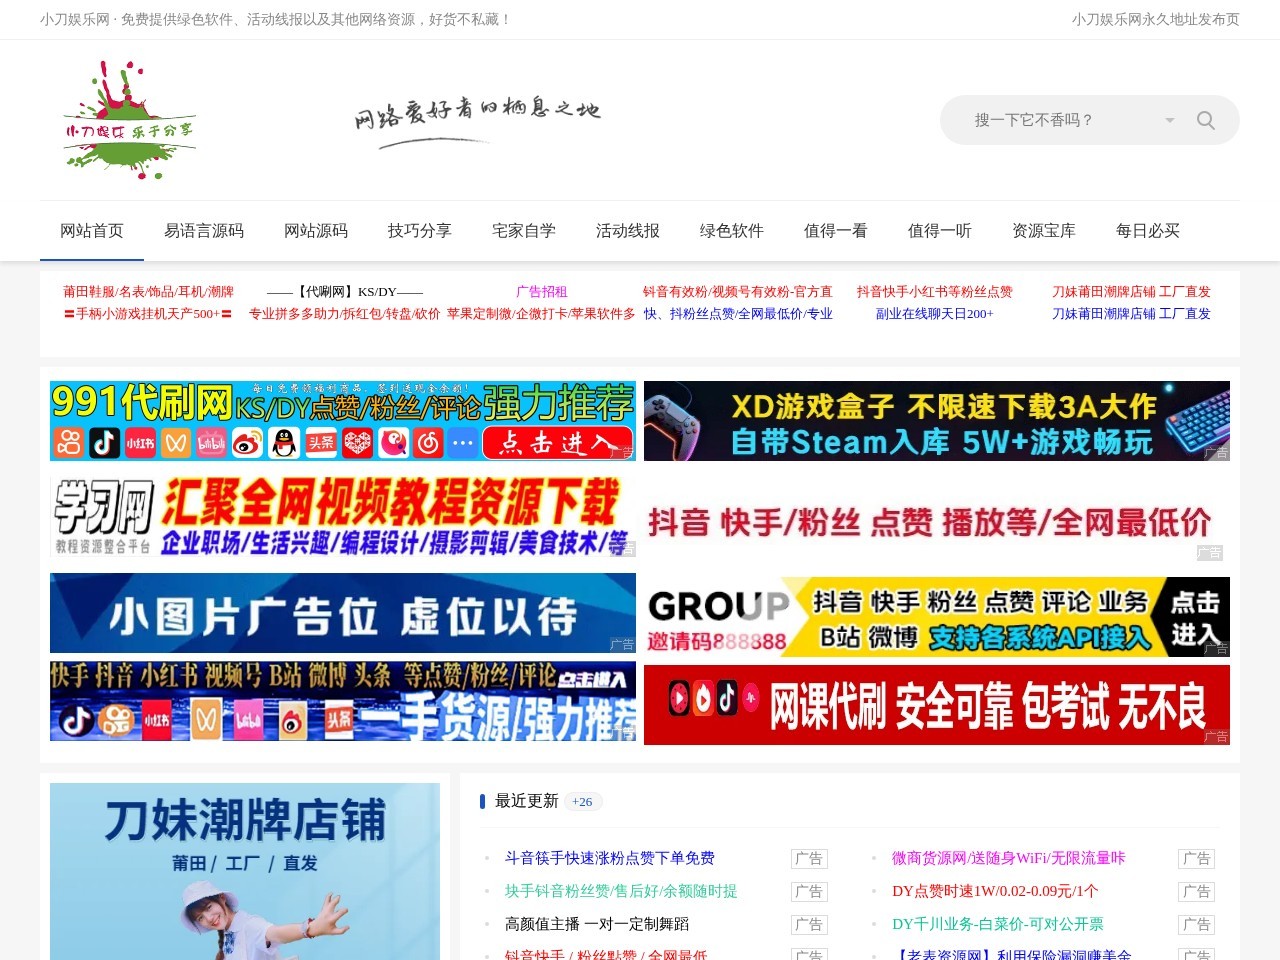This screenshot has width=1280, height=960.
Task: Select the Weibo icon on the 991代刷网 banner
Action: (x=246, y=442)
